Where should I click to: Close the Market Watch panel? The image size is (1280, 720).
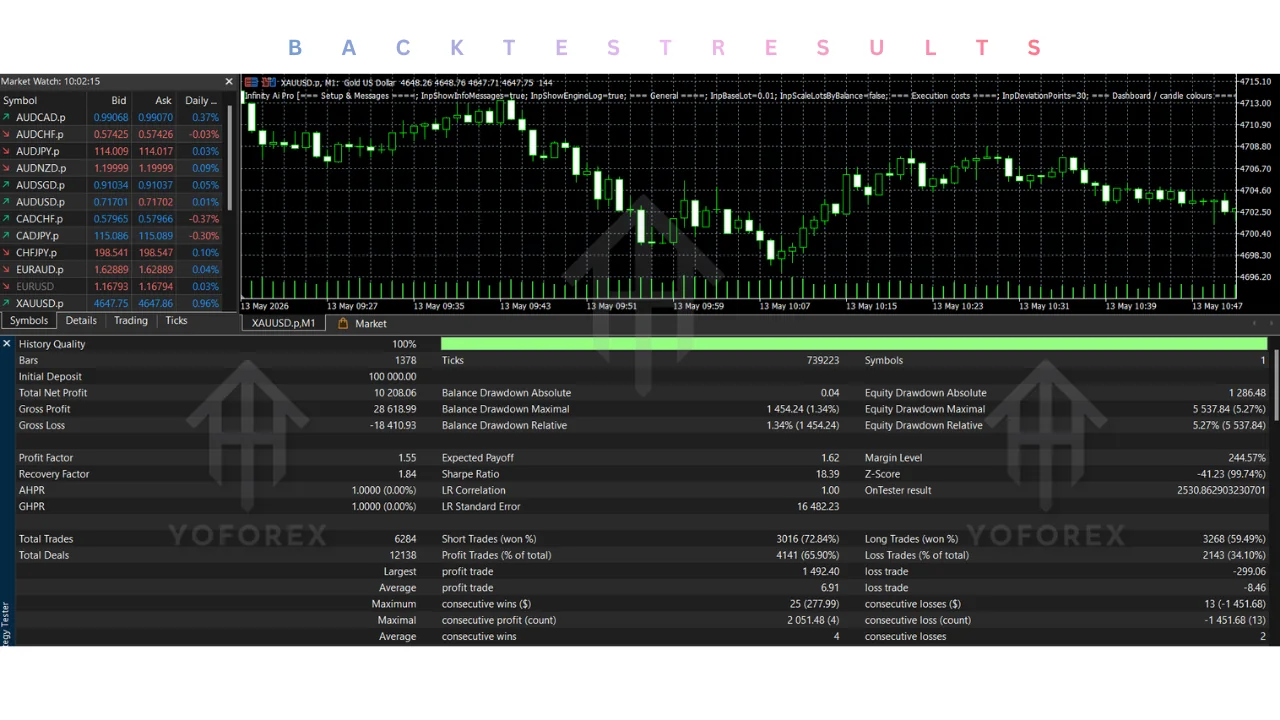click(228, 82)
